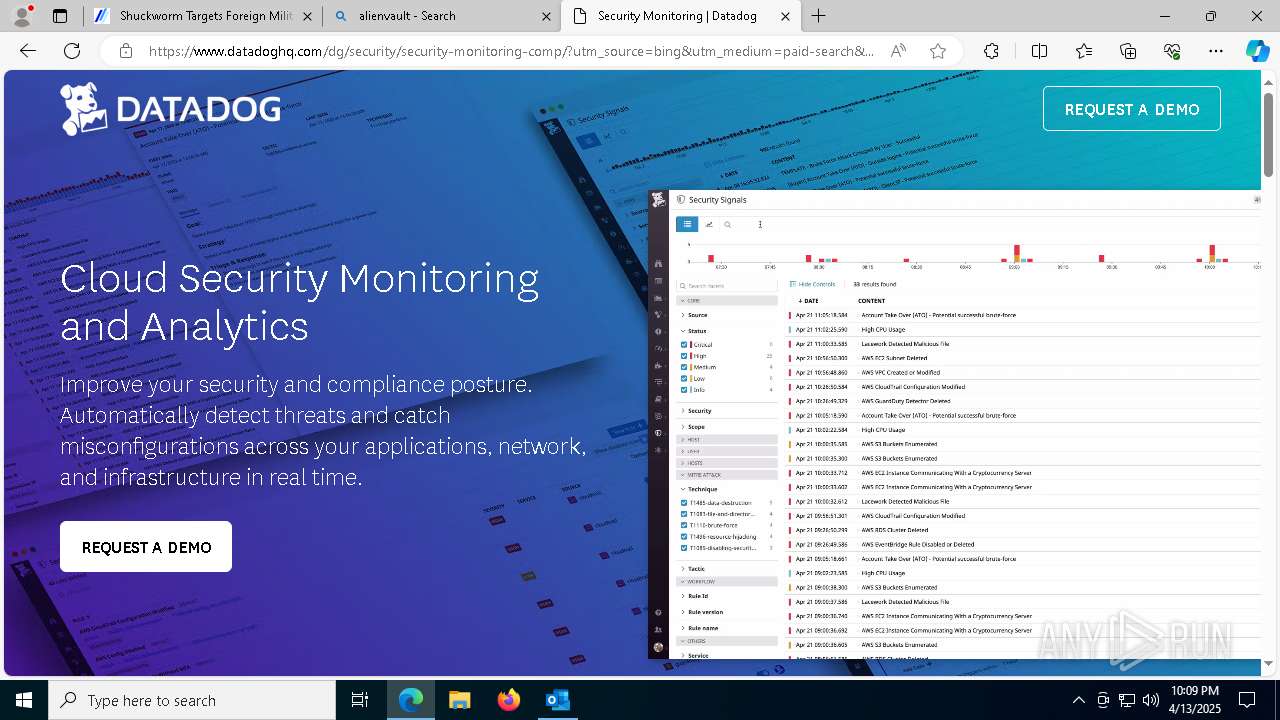
Task: Open a new browser tab
Action: 818,16
